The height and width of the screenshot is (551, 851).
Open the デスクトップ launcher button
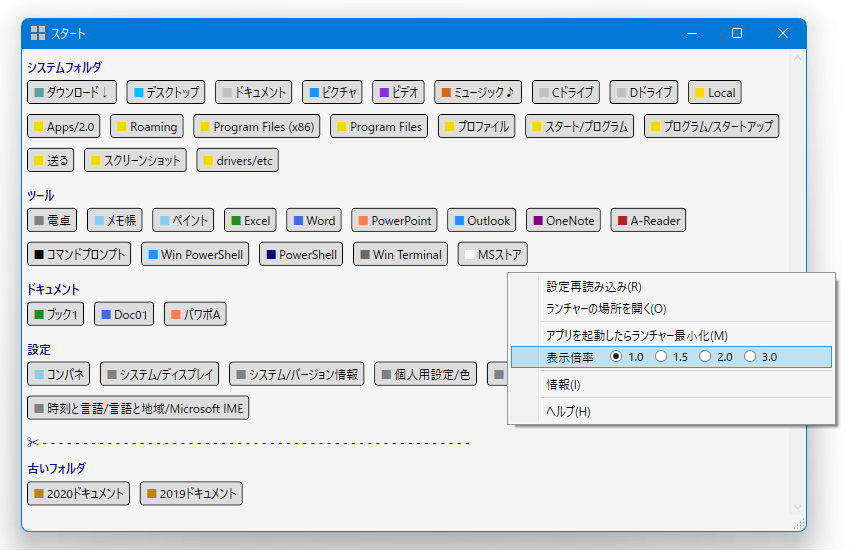166,92
